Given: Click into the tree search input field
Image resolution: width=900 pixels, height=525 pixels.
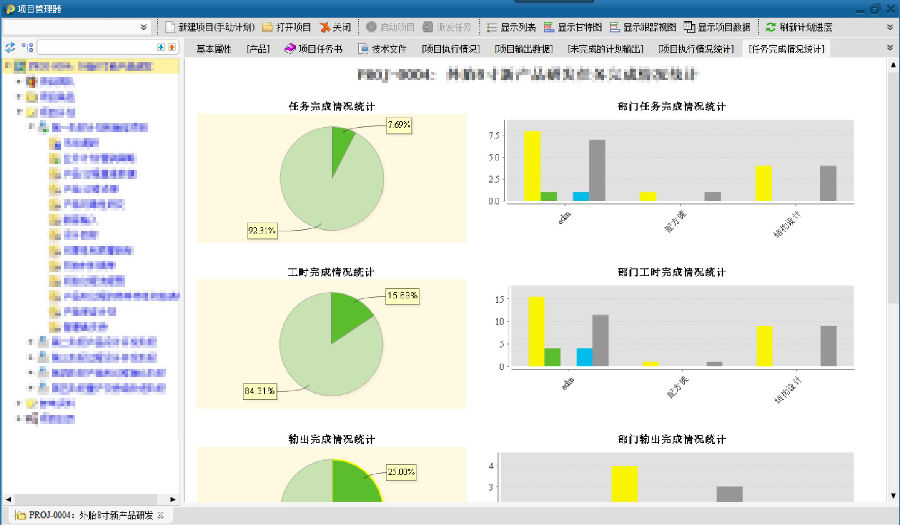Looking at the screenshot, I should pos(96,47).
